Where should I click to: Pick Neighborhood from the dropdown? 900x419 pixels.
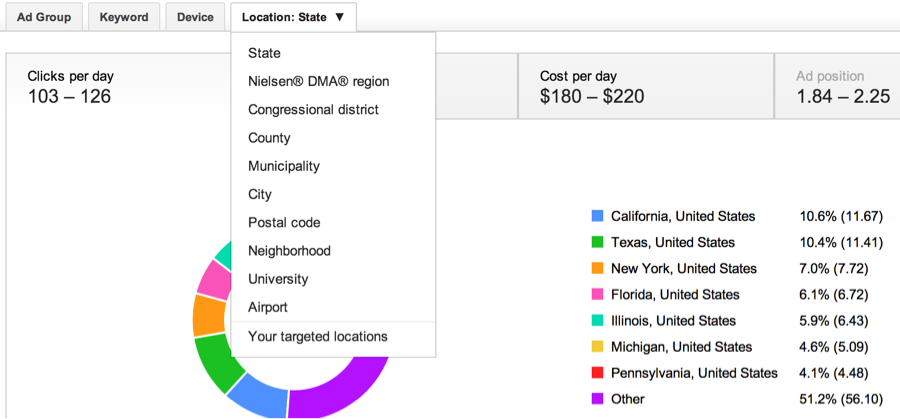point(289,251)
